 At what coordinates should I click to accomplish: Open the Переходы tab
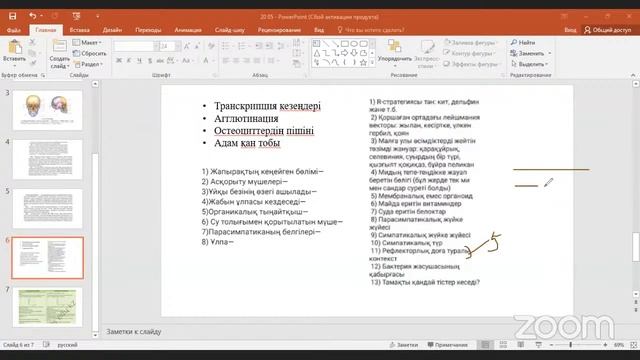pos(148,30)
